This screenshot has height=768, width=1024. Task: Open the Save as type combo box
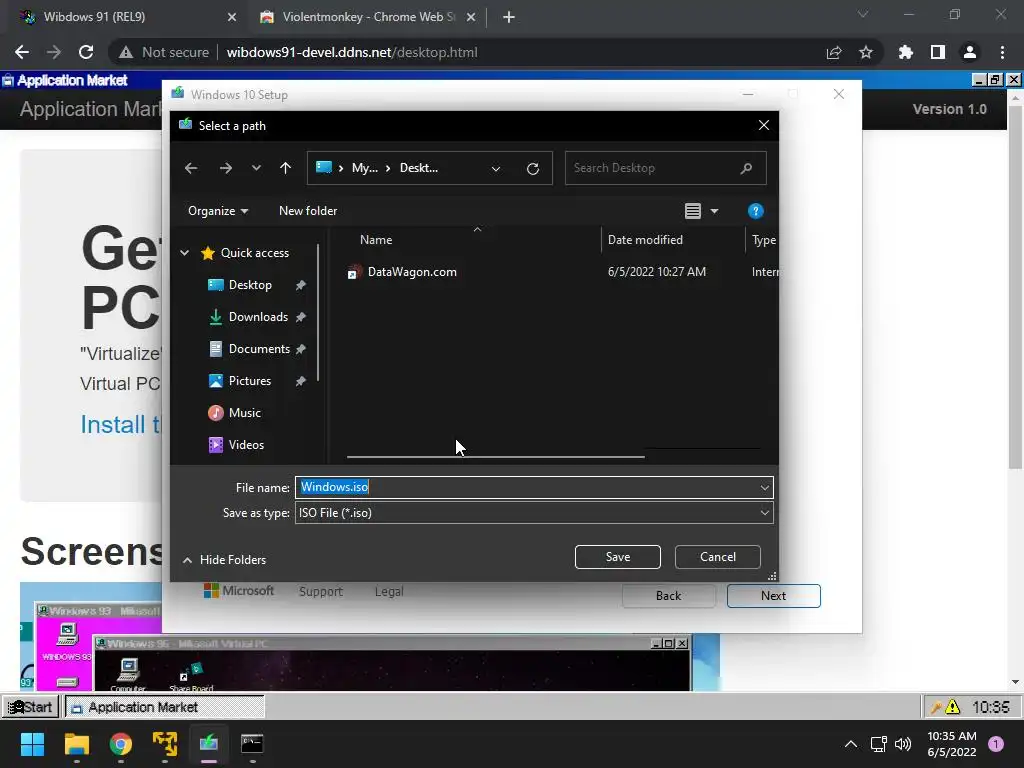pyautogui.click(x=534, y=513)
